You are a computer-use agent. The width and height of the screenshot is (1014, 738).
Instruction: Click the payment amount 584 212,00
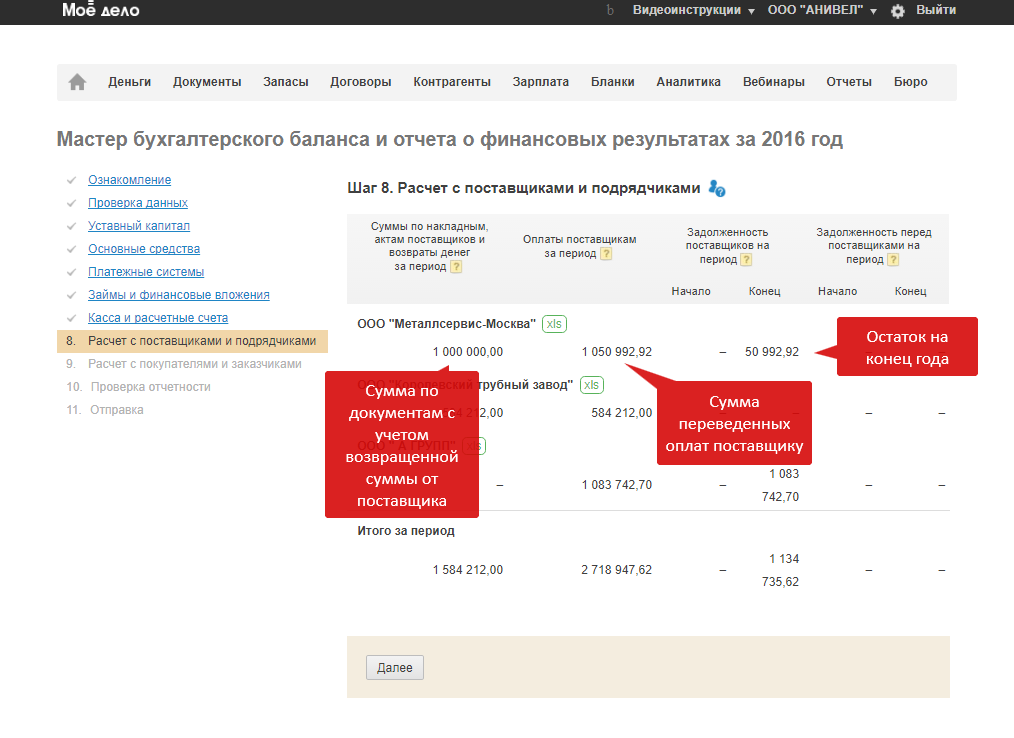621,413
